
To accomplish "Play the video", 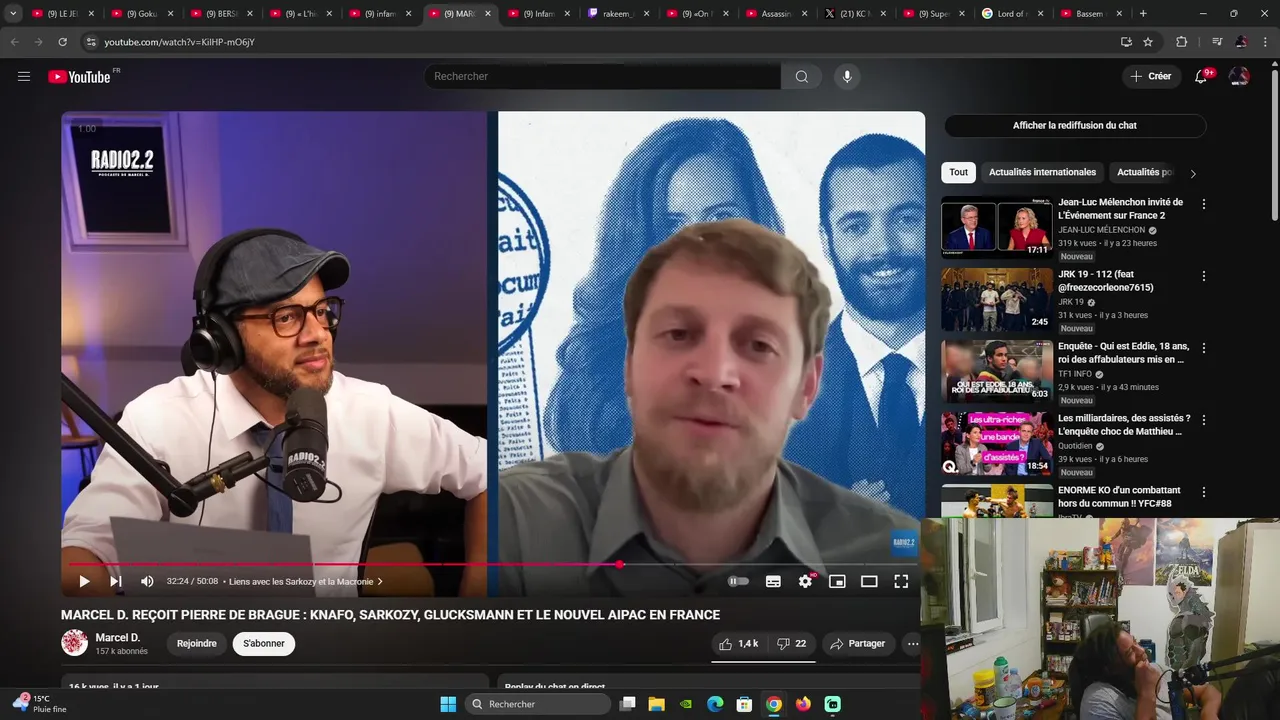I will coord(84,581).
